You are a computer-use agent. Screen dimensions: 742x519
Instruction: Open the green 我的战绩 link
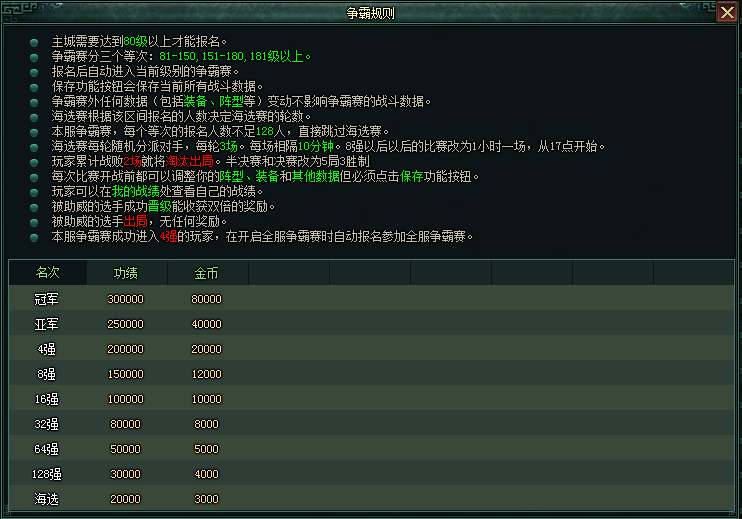click(x=136, y=191)
